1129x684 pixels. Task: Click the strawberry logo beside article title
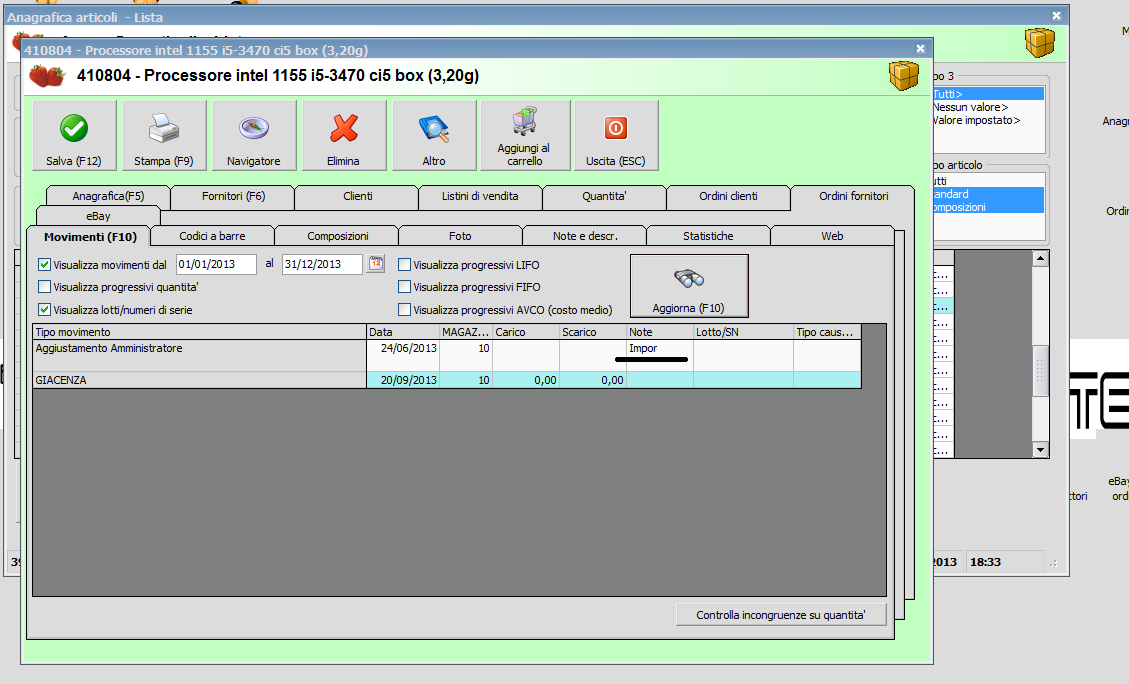(x=47, y=76)
